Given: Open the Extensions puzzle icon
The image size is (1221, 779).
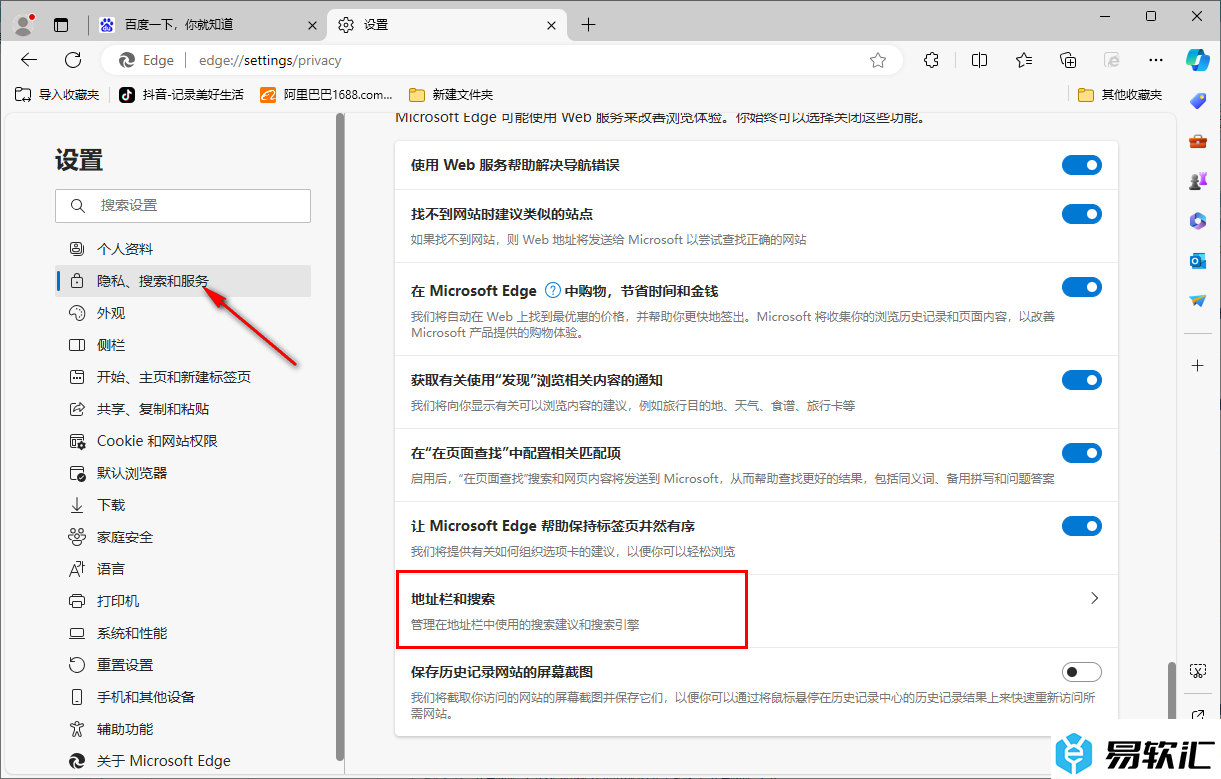Looking at the screenshot, I should tap(931, 60).
